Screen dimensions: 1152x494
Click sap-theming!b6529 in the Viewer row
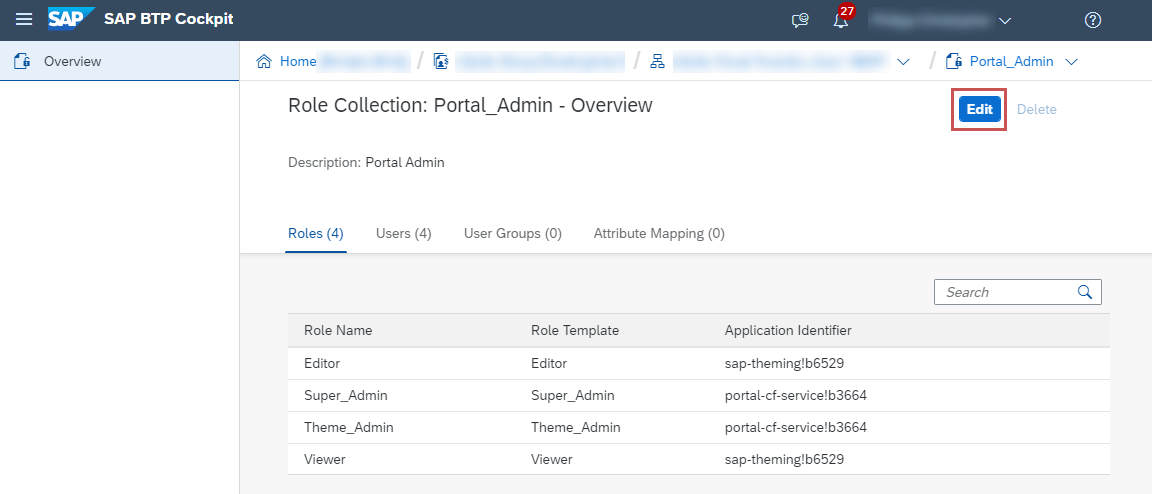click(784, 459)
